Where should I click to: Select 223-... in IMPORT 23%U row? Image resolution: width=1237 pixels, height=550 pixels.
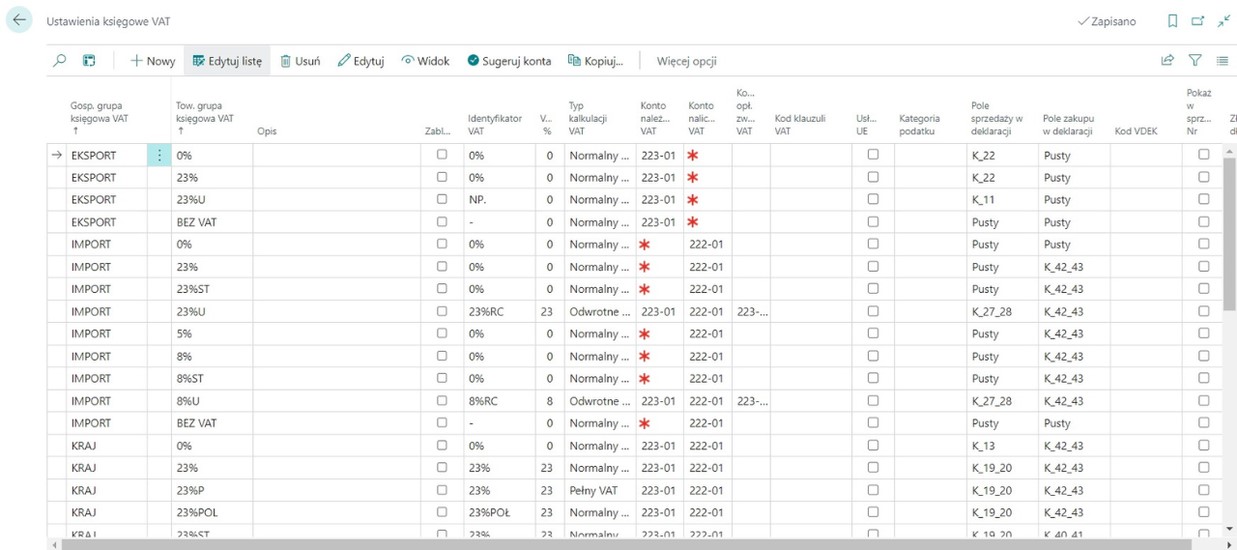point(751,311)
